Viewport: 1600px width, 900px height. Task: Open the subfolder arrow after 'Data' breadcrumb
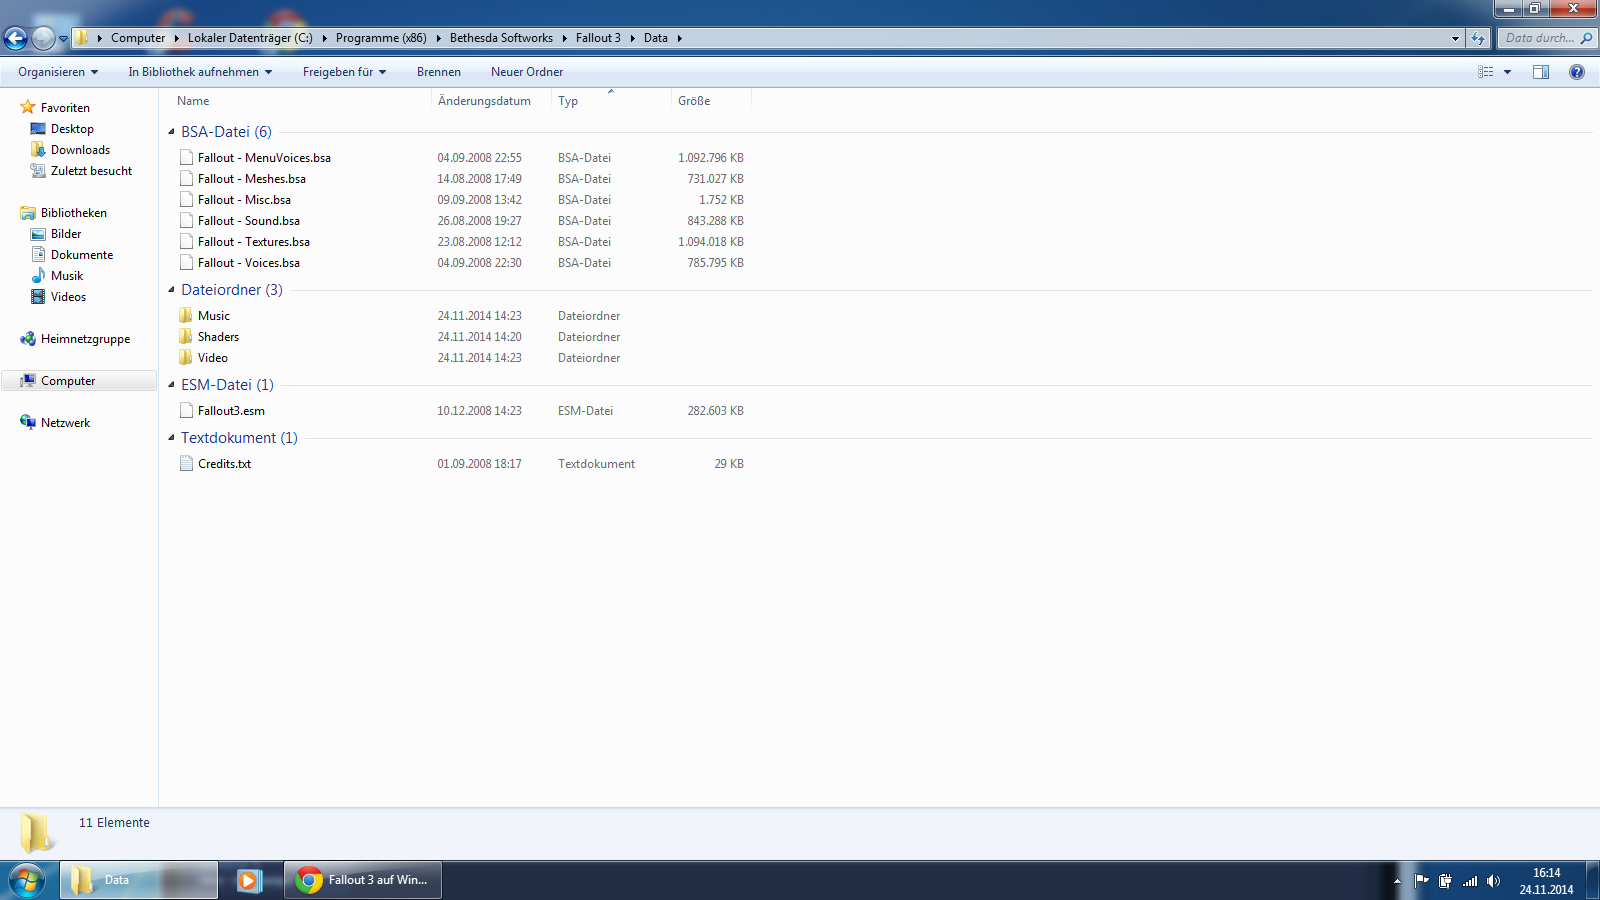point(679,38)
